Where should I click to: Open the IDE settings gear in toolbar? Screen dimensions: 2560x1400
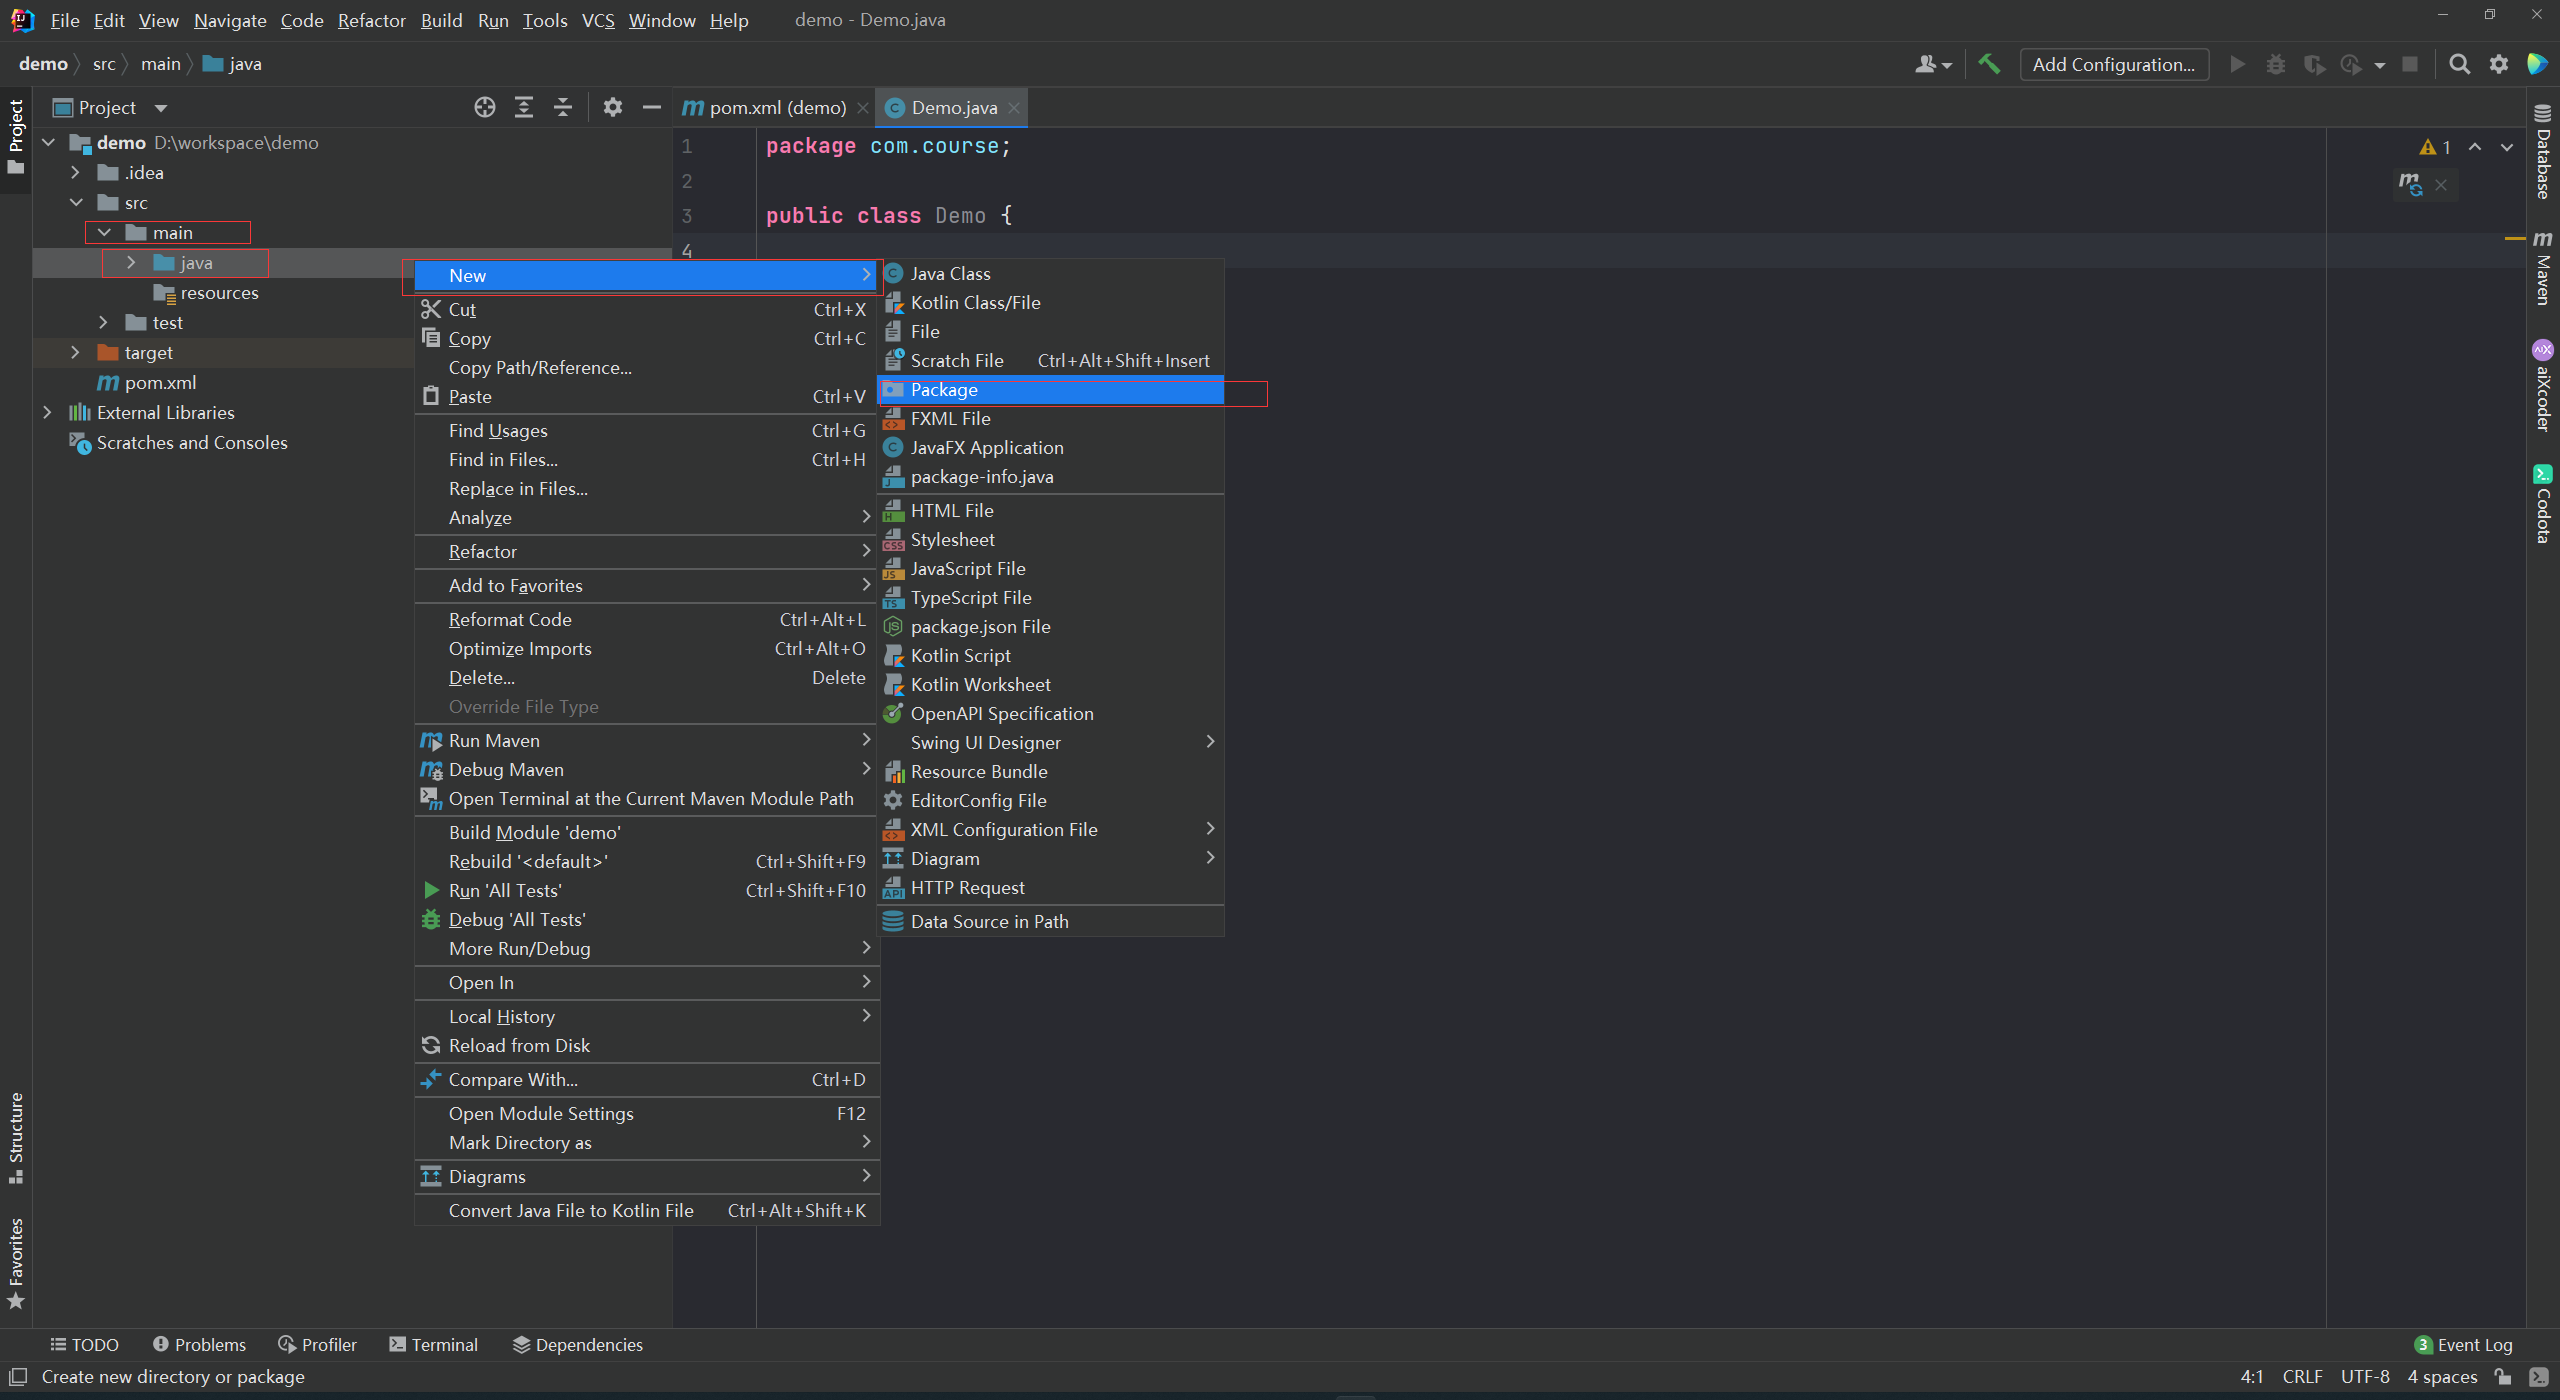point(2499,64)
